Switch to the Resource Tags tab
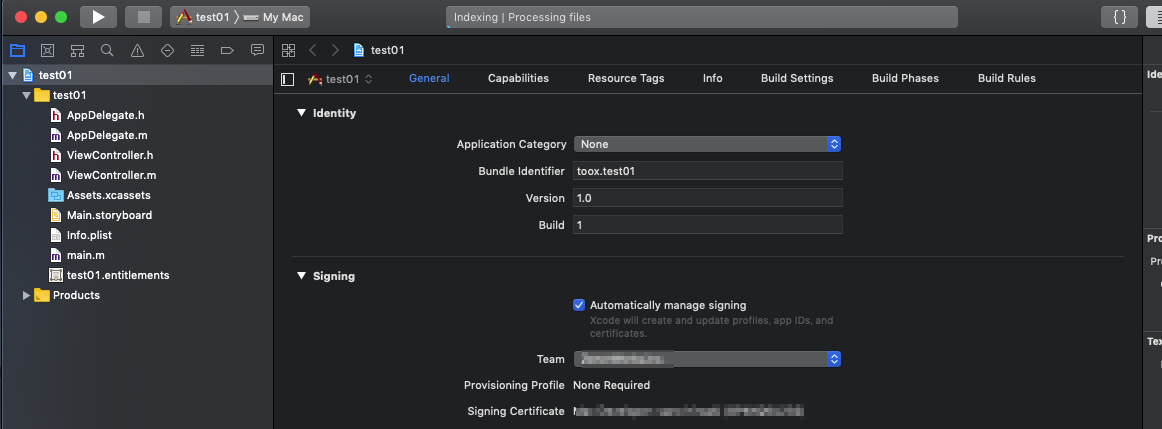Viewport: 1162px width, 429px height. pyautogui.click(x=626, y=79)
